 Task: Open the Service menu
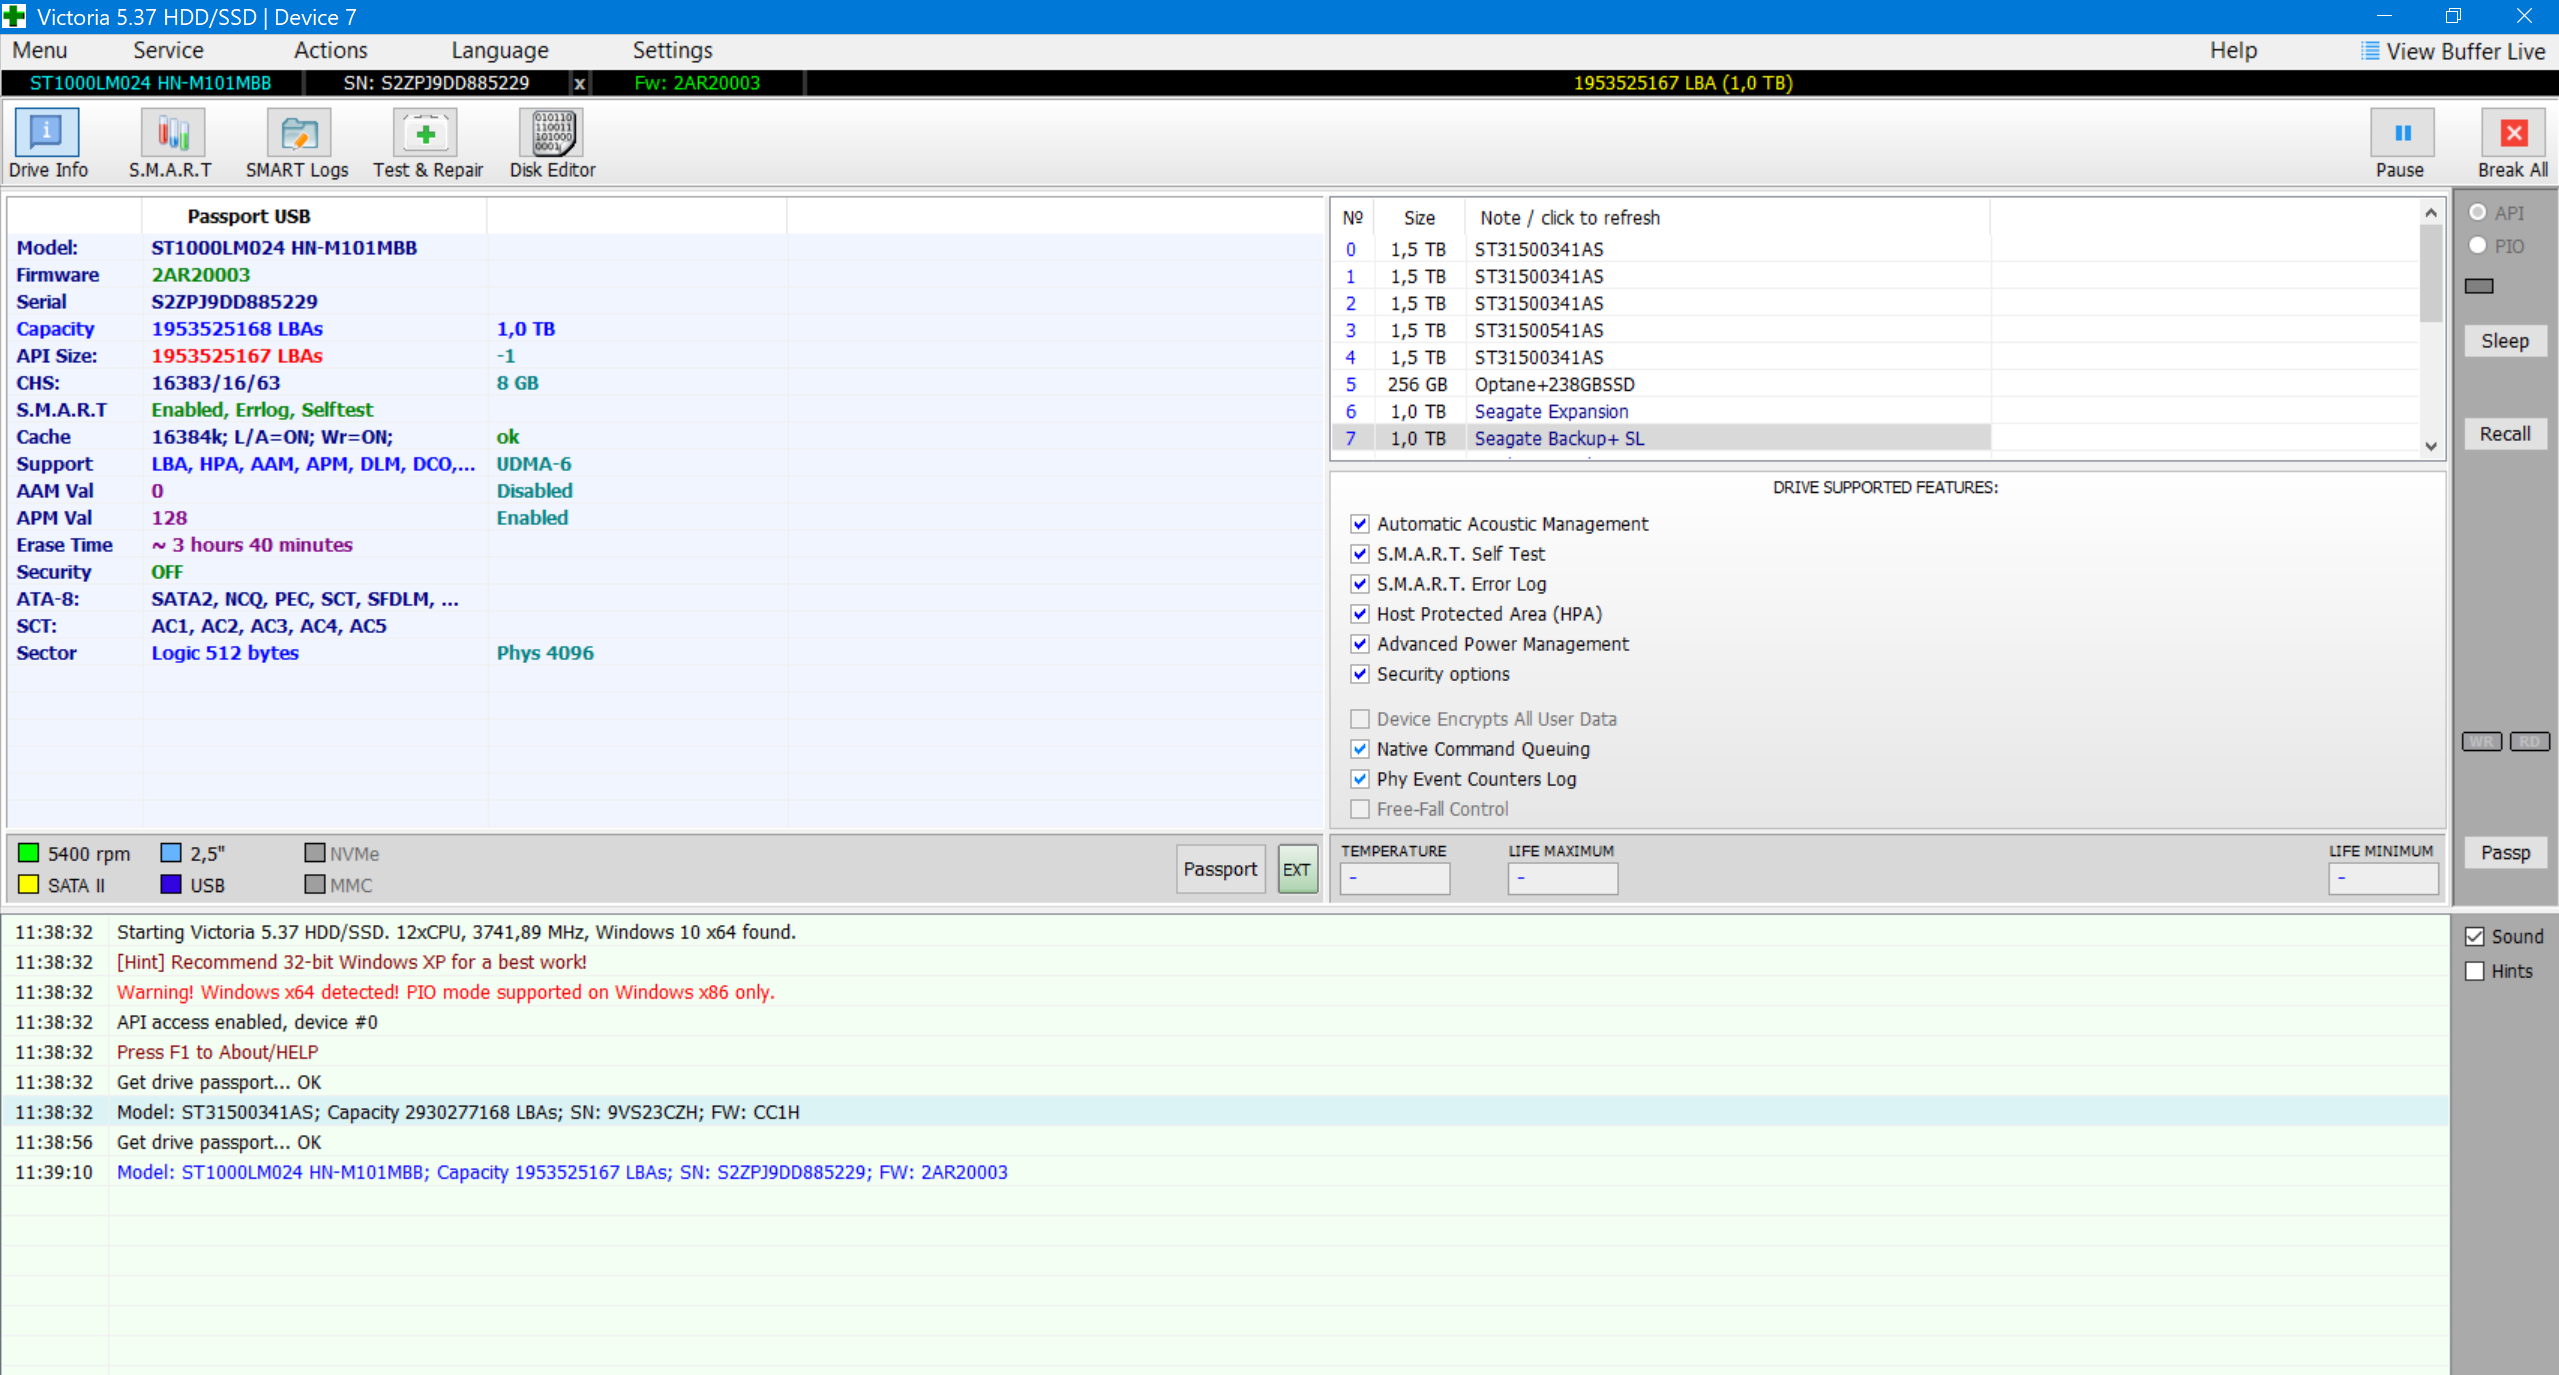click(x=168, y=50)
